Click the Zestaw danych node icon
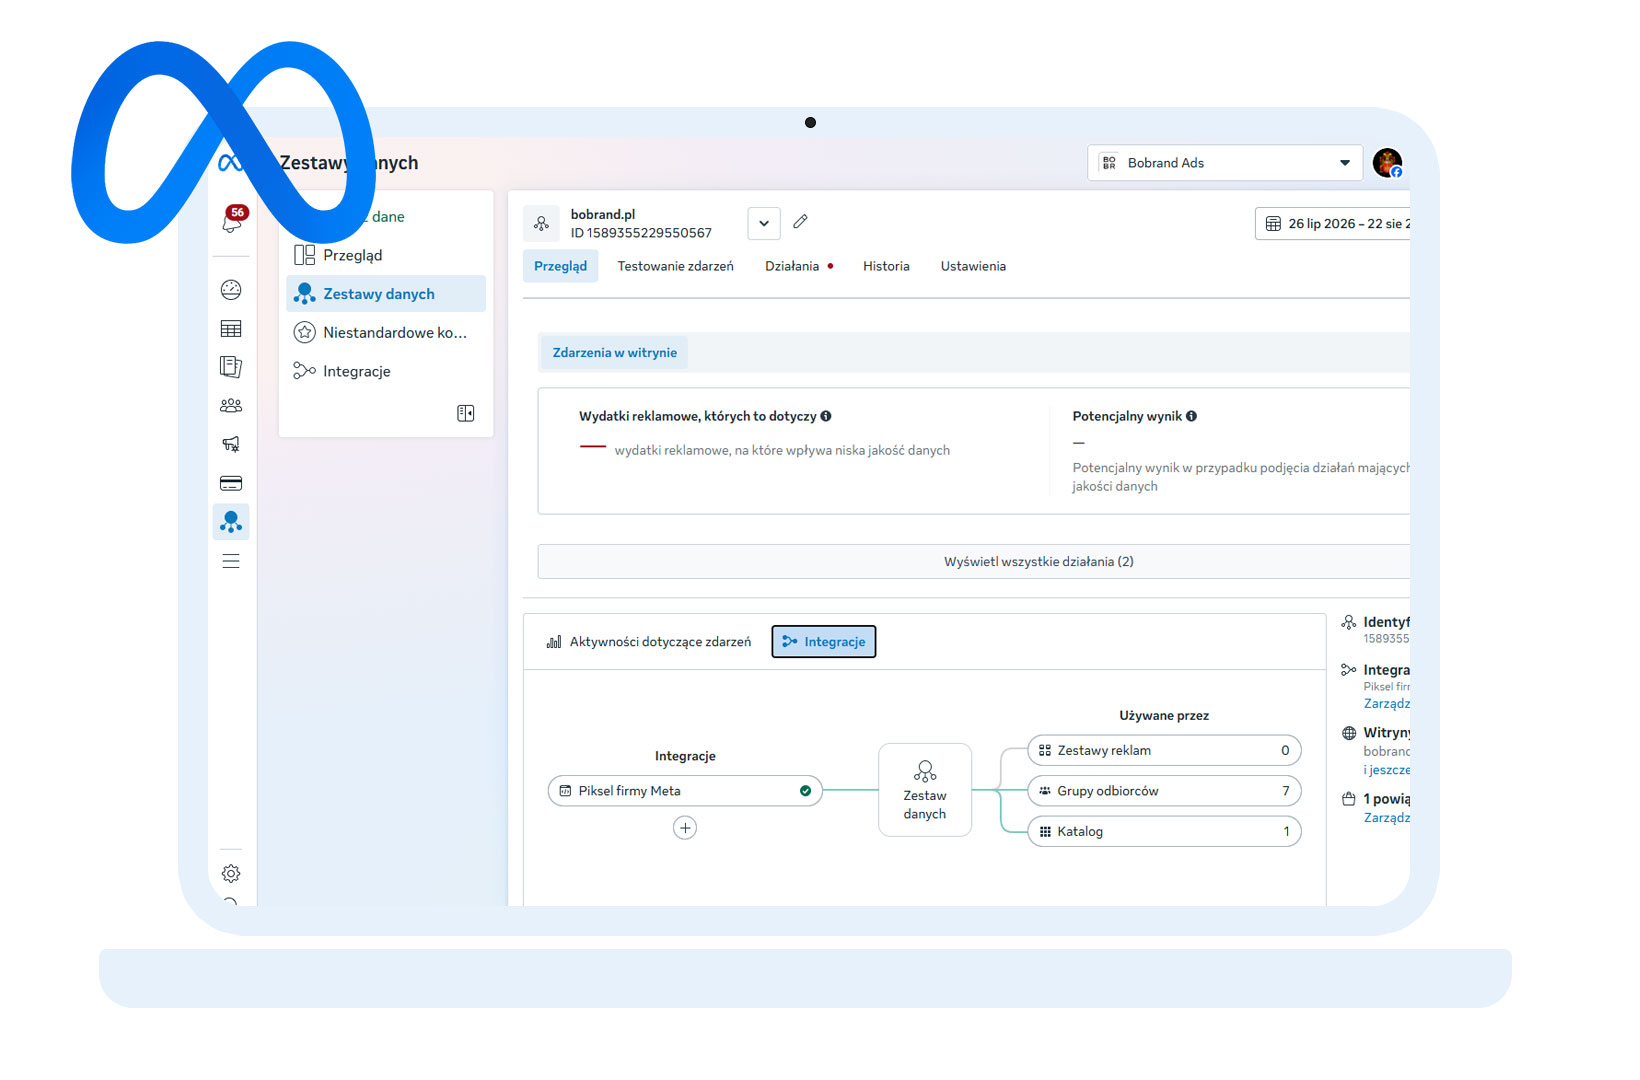Screen dimensions: 1640x1080 point(925,771)
